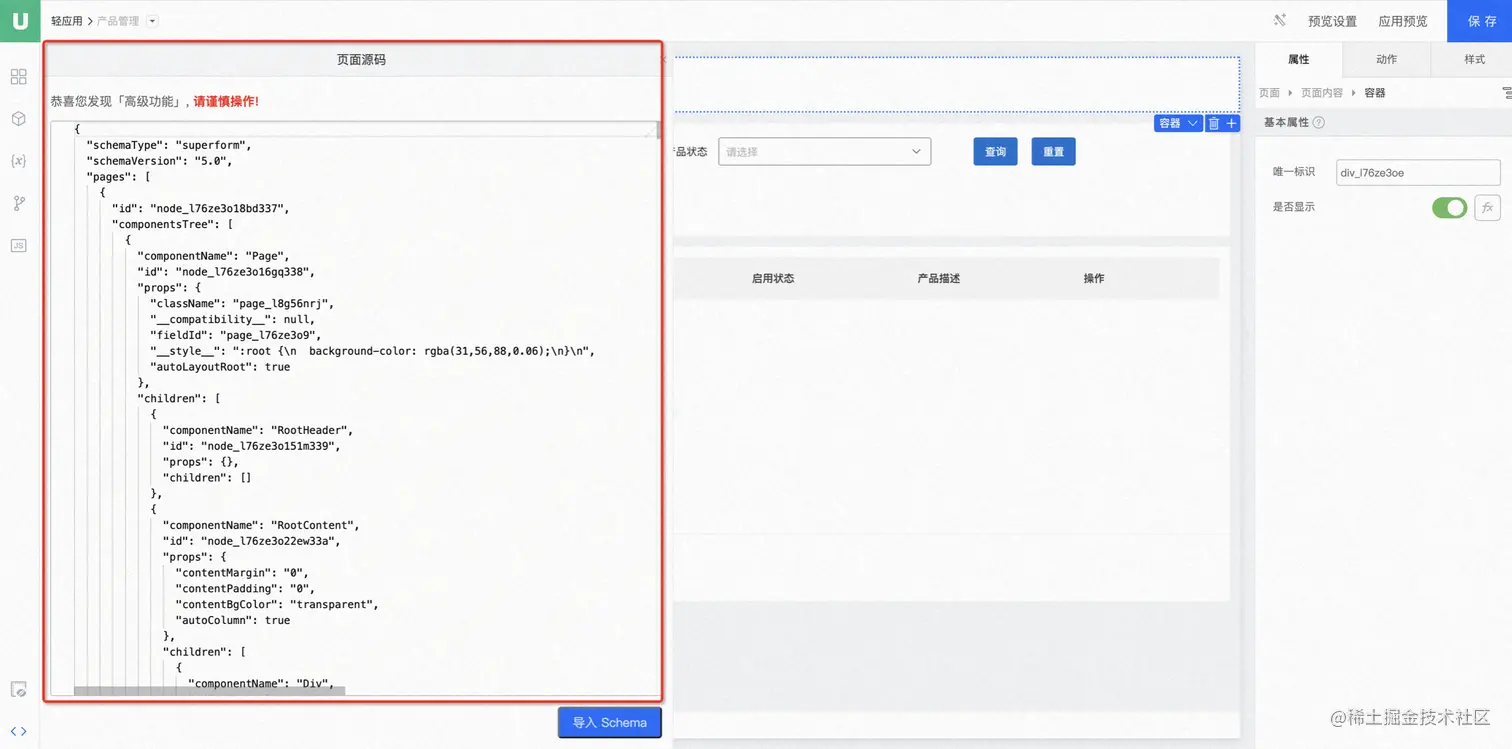Click the 产品描述 table column header
This screenshot has height=749, width=1512.
(x=939, y=278)
